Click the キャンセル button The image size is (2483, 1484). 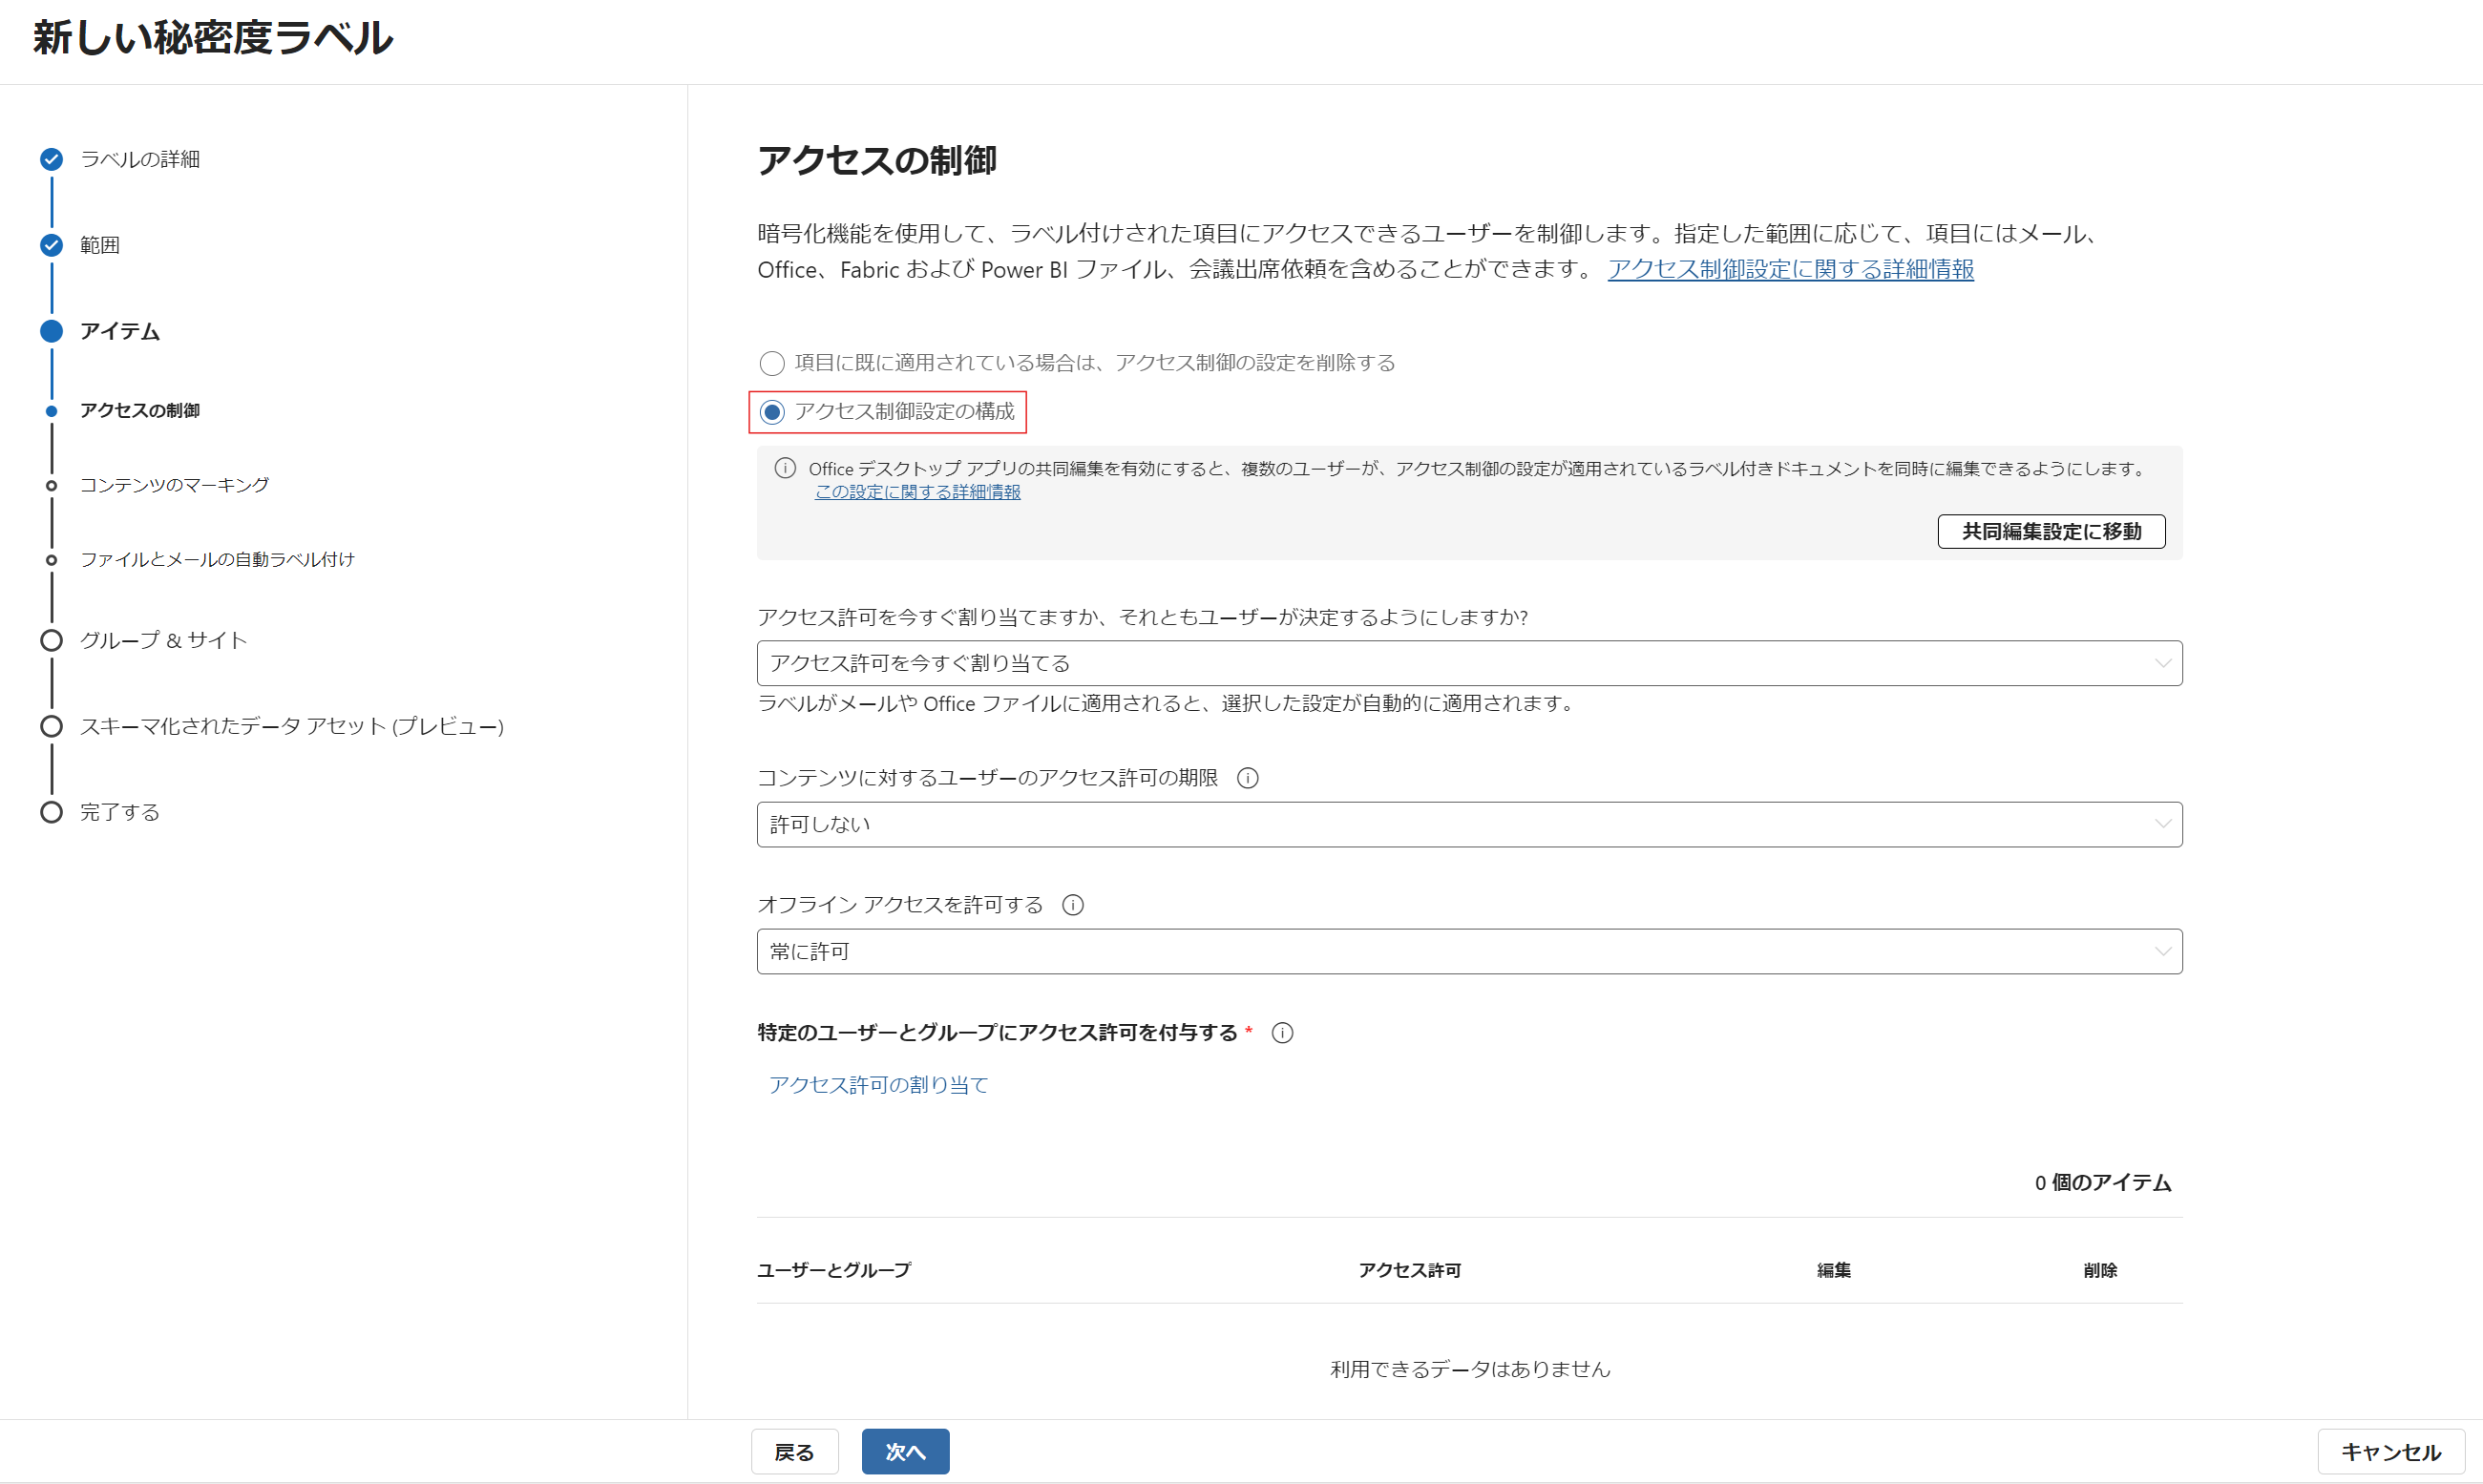[x=2390, y=1451]
